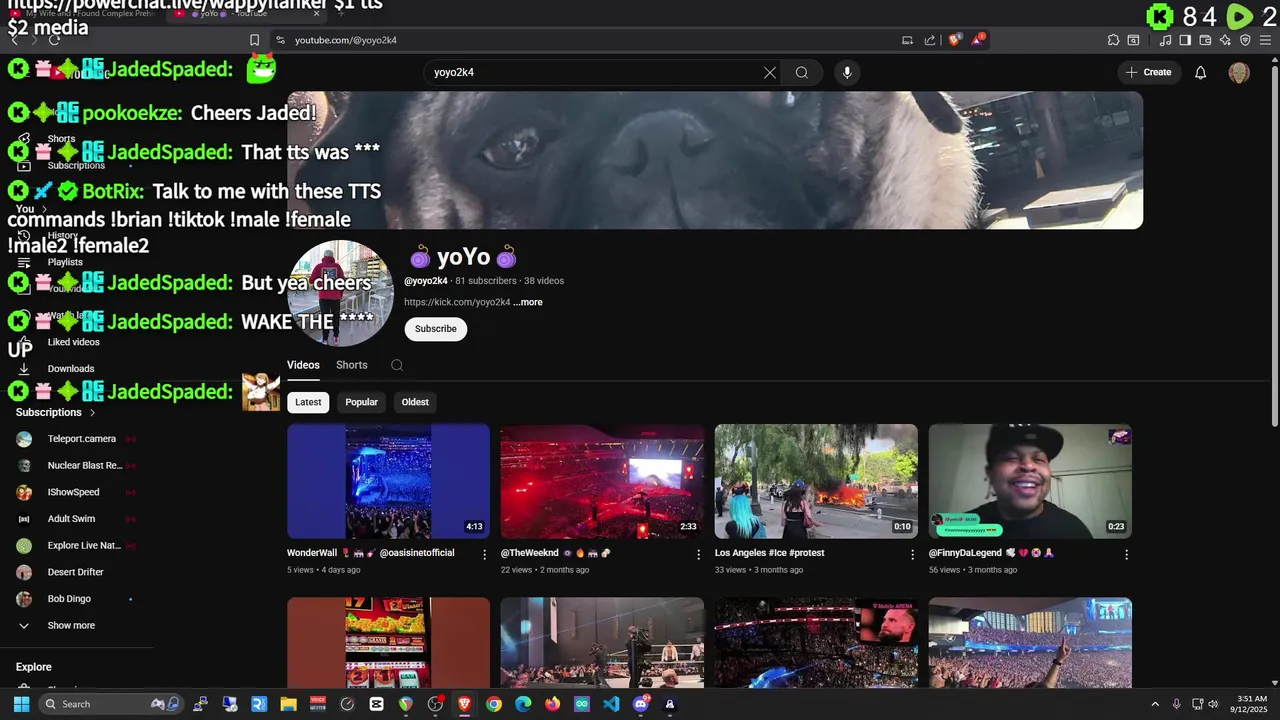The image size is (1280, 720).
Task: Click the install app icon in address bar
Action: [x=907, y=40]
